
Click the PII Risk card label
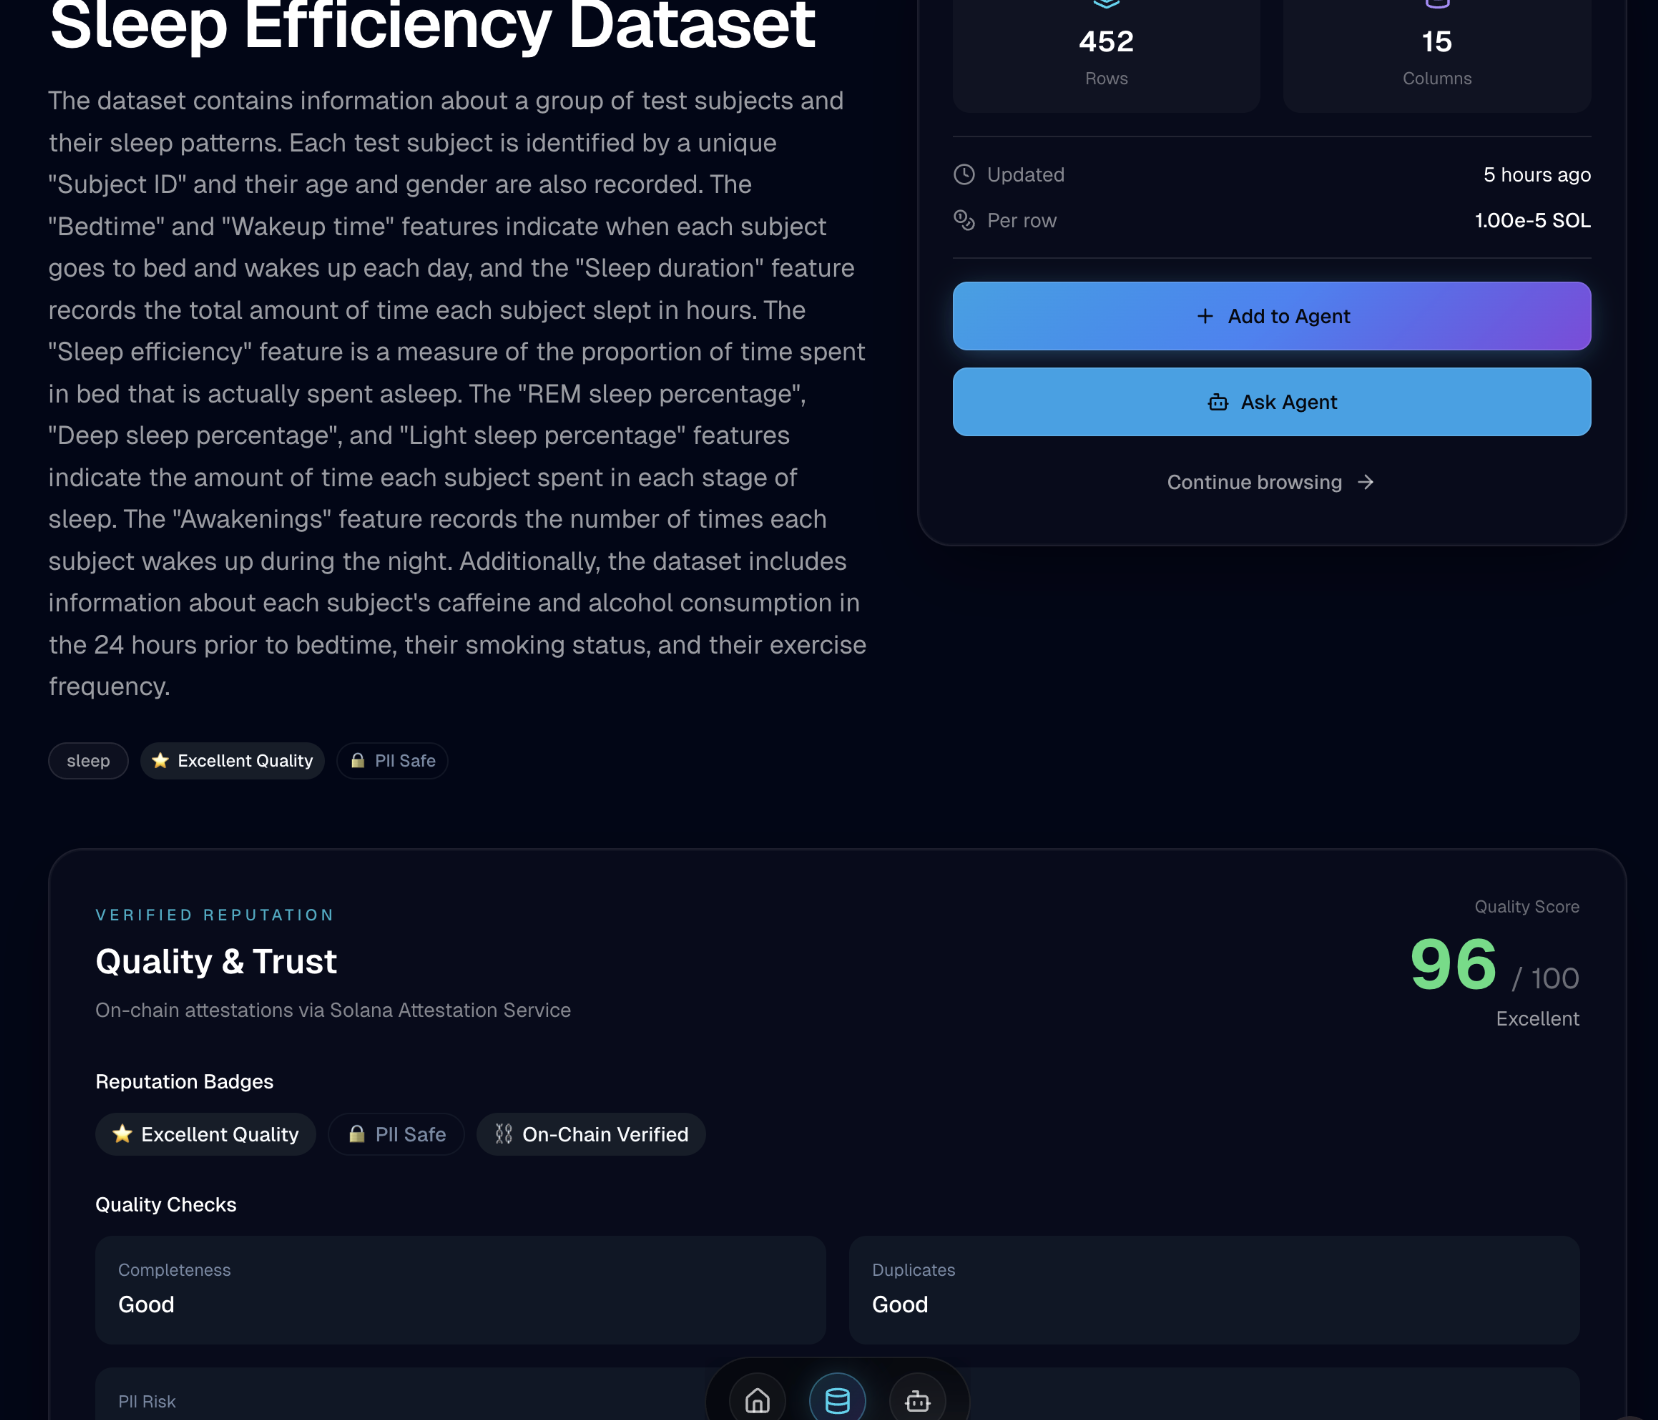pos(147,1402)
